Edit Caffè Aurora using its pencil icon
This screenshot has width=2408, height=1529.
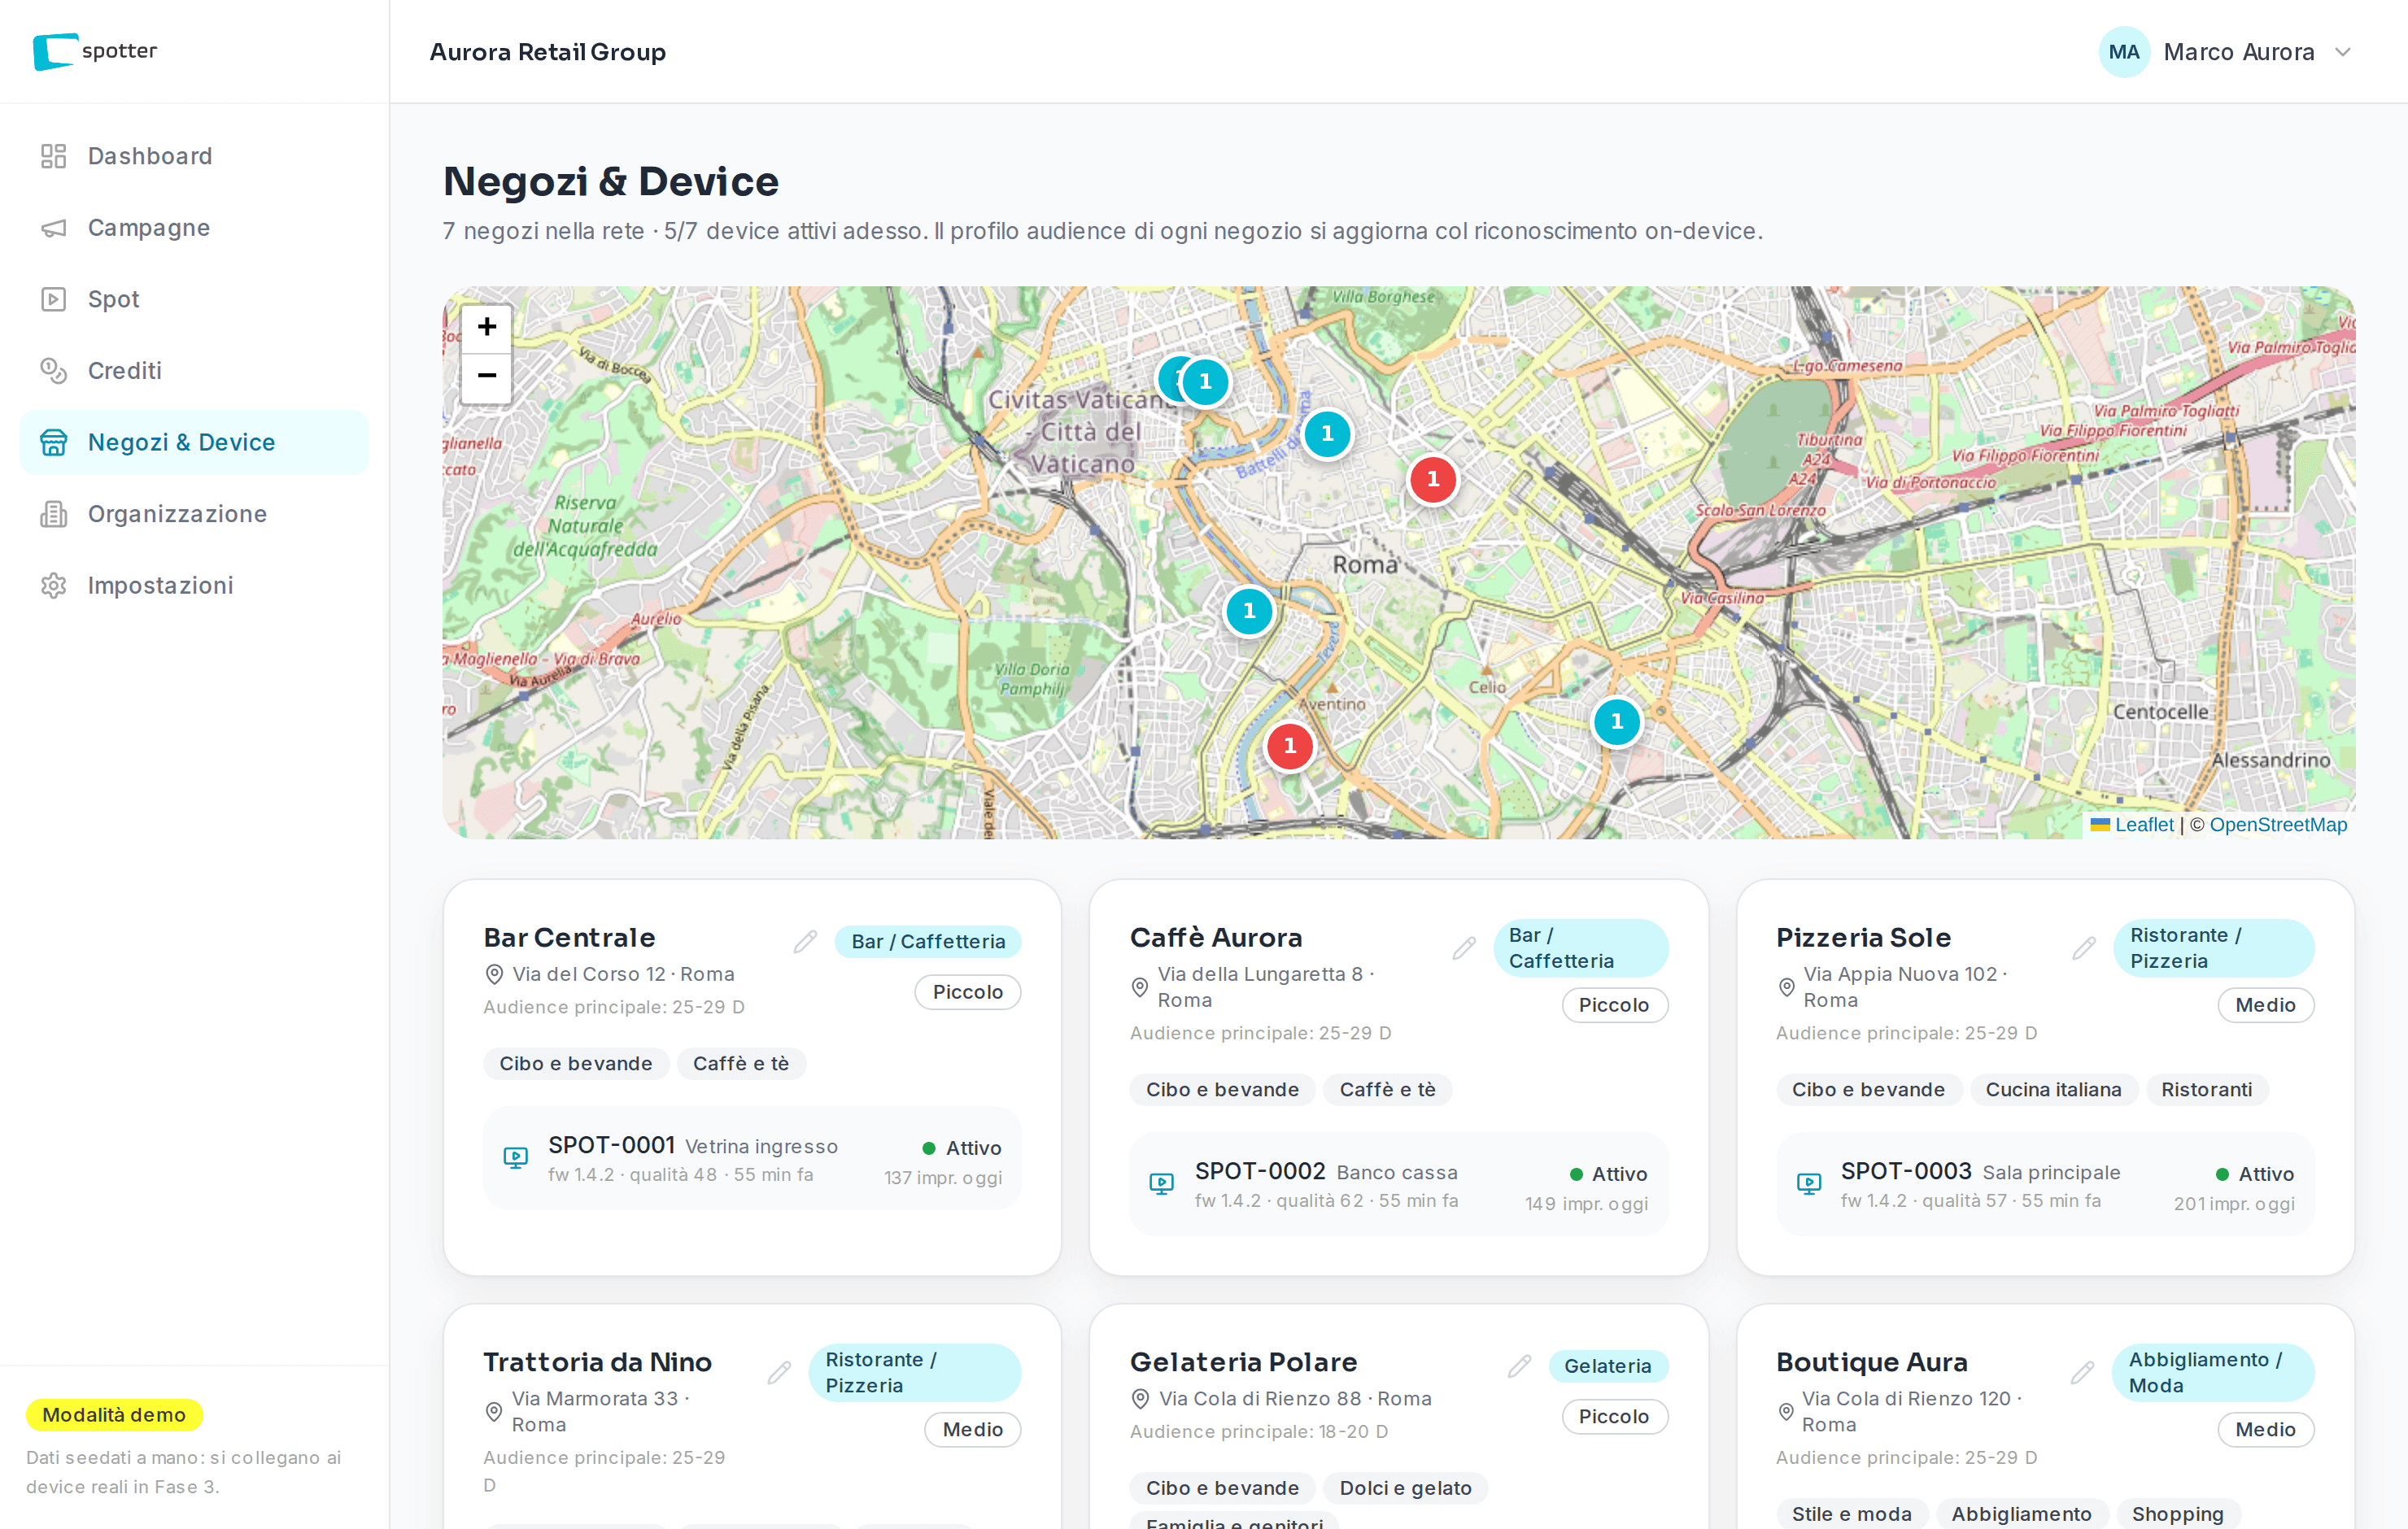[1464, 947]
